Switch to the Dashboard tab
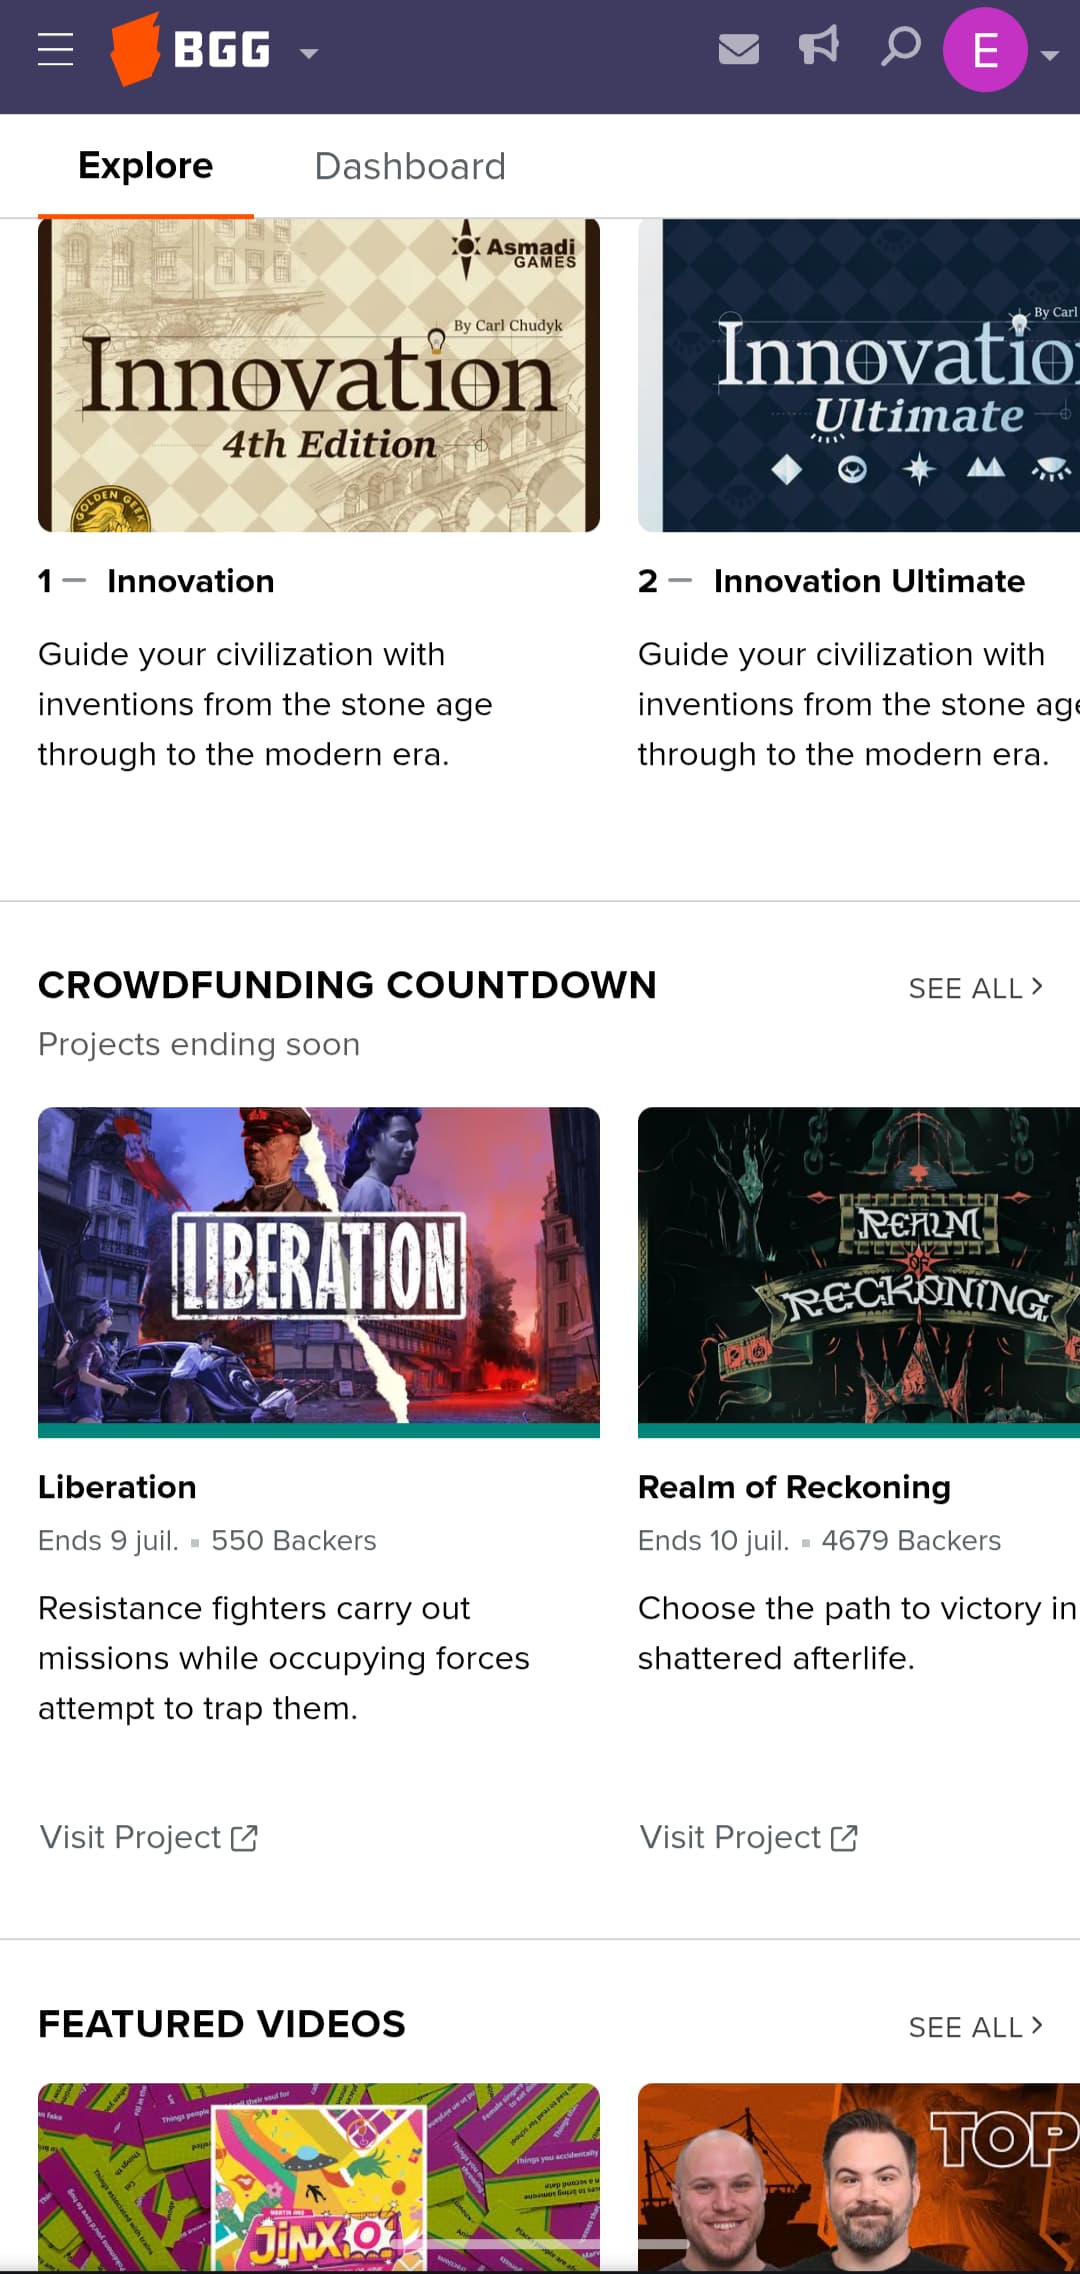Image resolution: width=1080 pixels, height=2274 pixels. (410, 166)
